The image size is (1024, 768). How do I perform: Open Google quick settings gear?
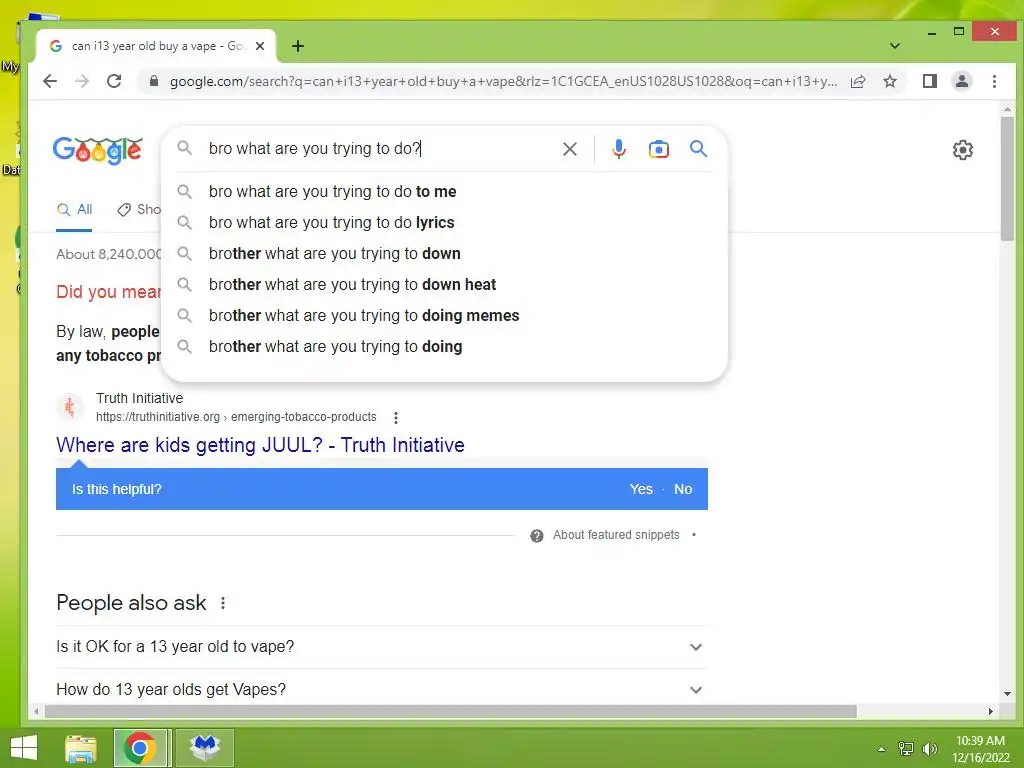(x=962, y=150)
